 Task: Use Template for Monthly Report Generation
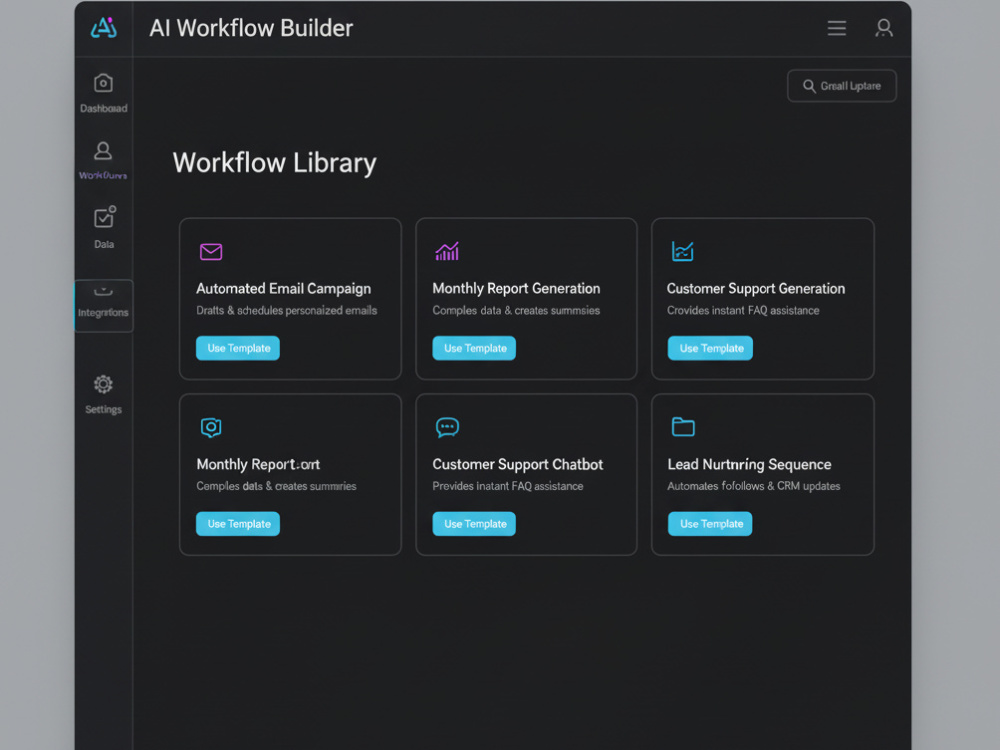tap(474, 348)
